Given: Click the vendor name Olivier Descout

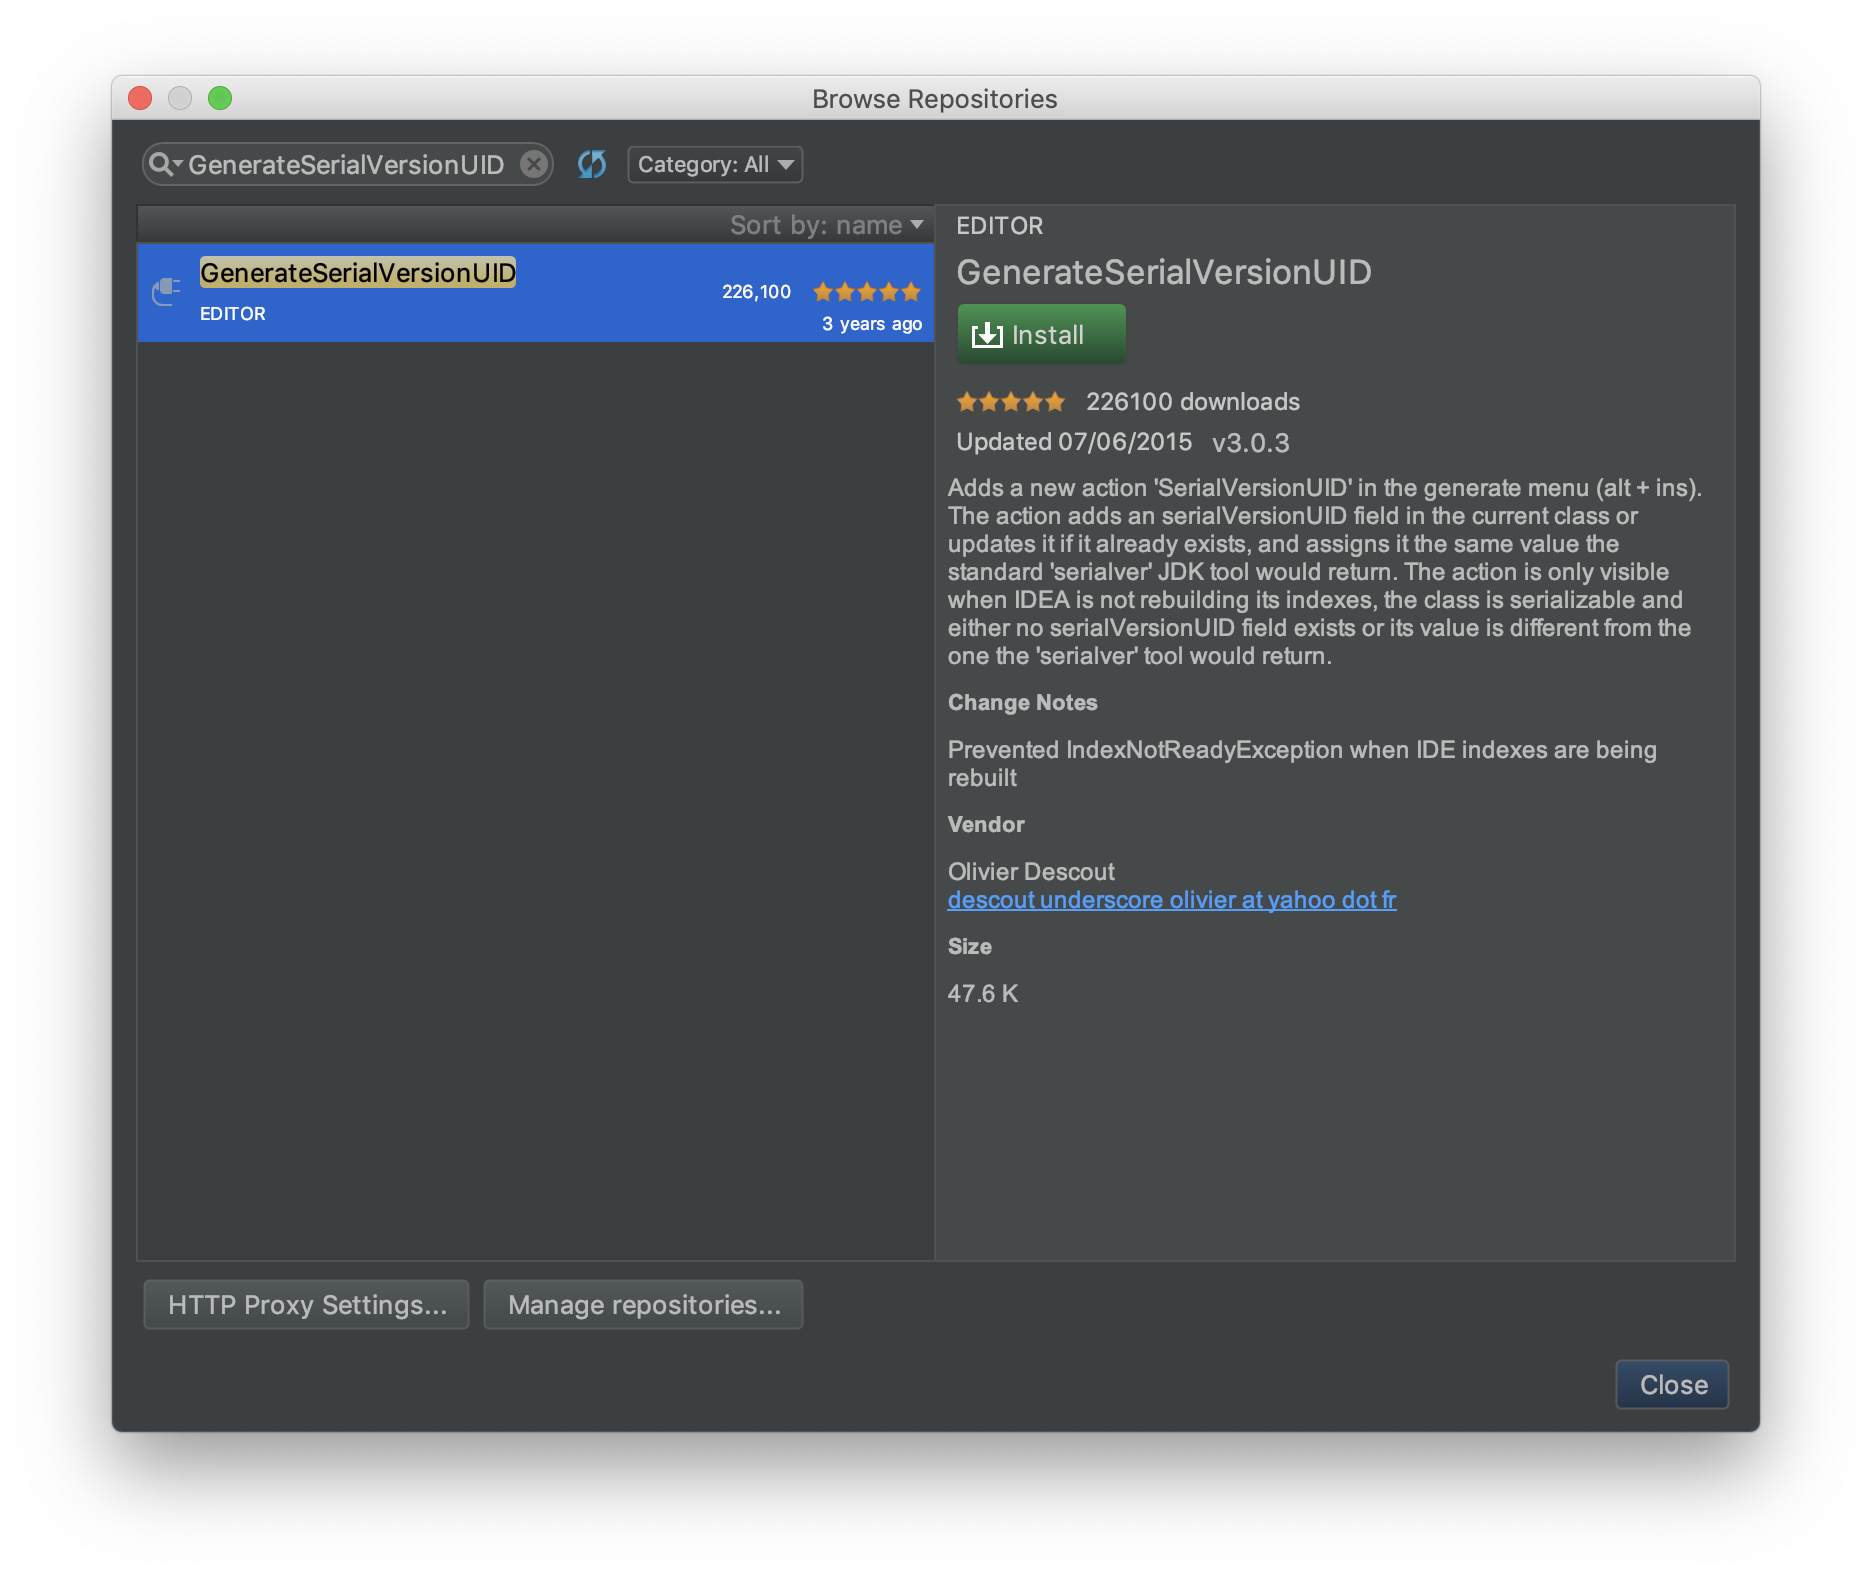Looking at the screenshot, I should (1031, 872).
